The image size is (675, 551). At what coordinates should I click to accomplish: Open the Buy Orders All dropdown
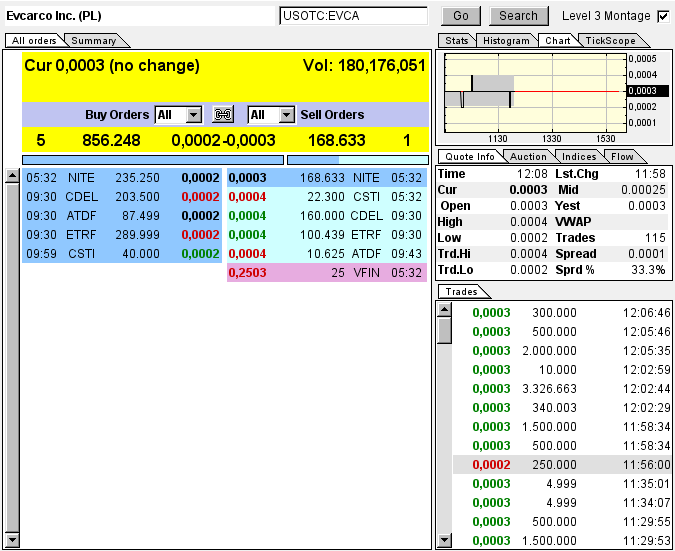(179, 115)
